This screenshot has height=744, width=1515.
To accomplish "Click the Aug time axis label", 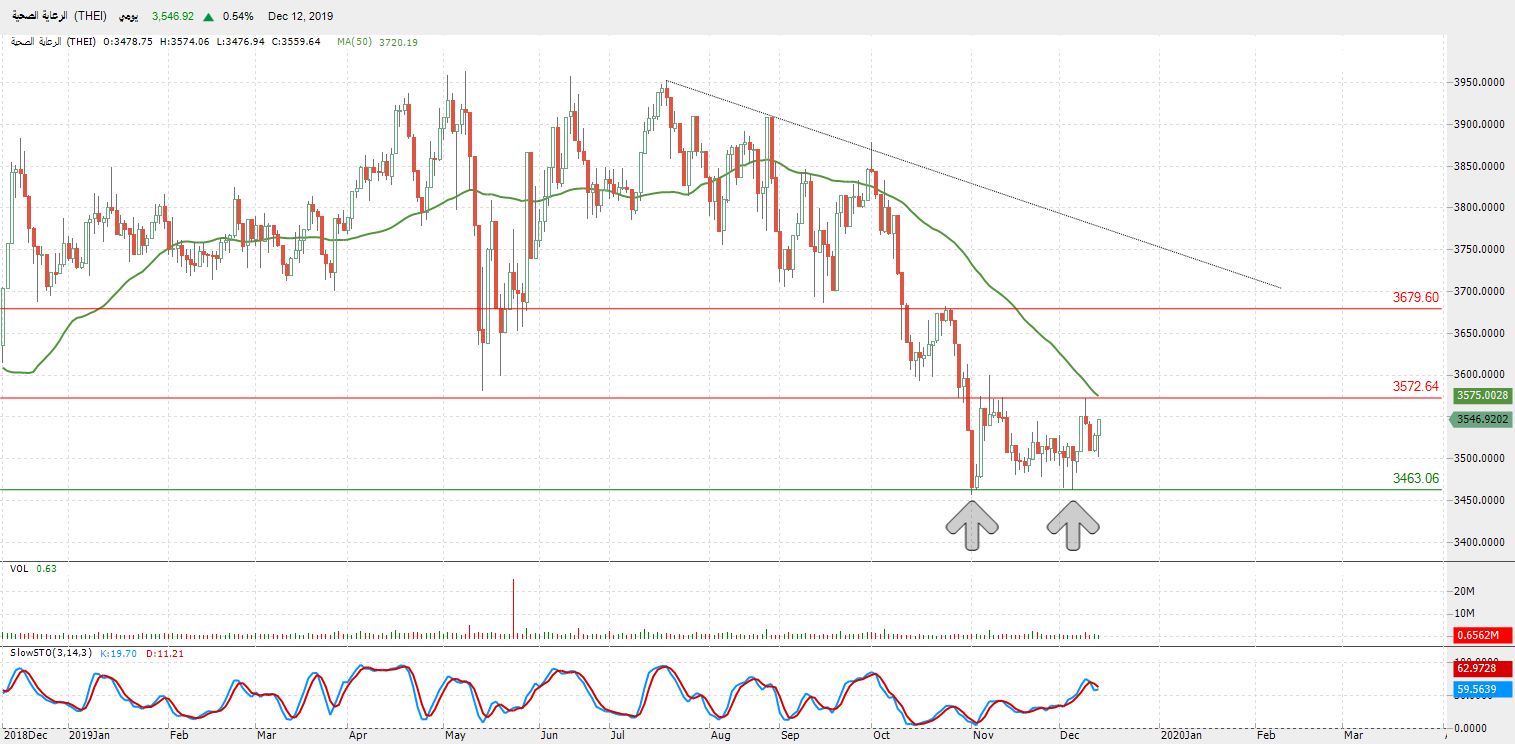I will point(721,735).
